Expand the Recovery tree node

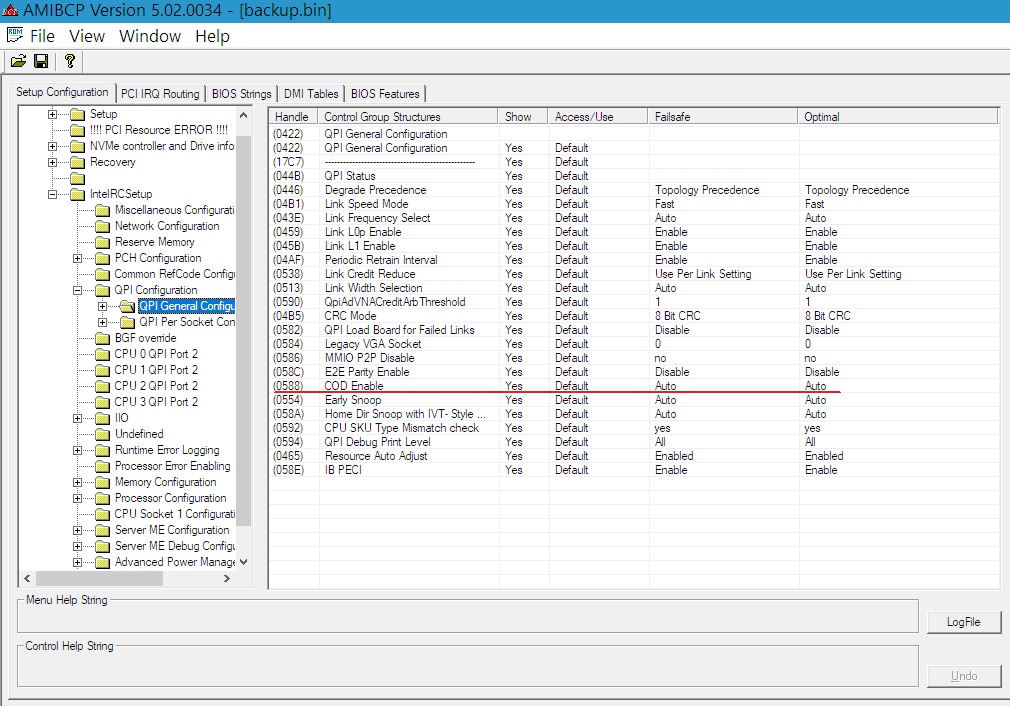point(52,162)
